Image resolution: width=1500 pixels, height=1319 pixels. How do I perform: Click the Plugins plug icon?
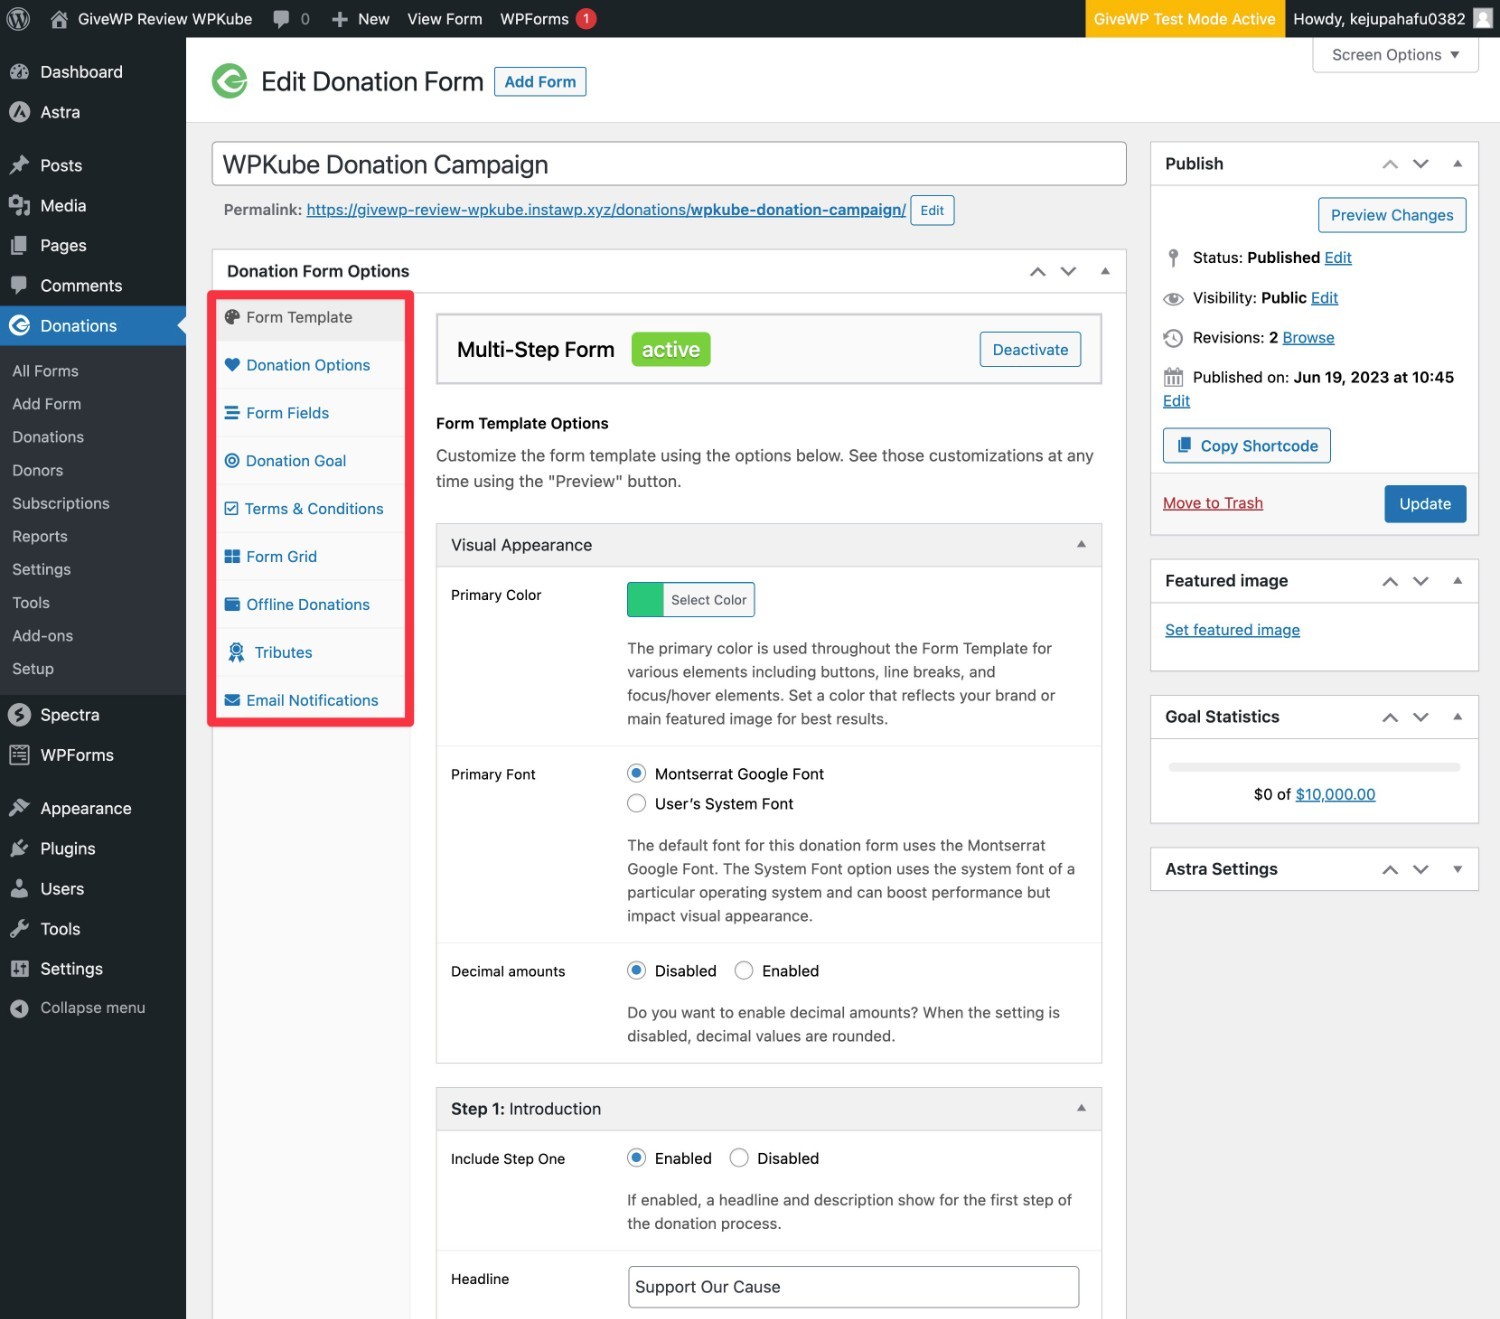click(x=19, y=848)
